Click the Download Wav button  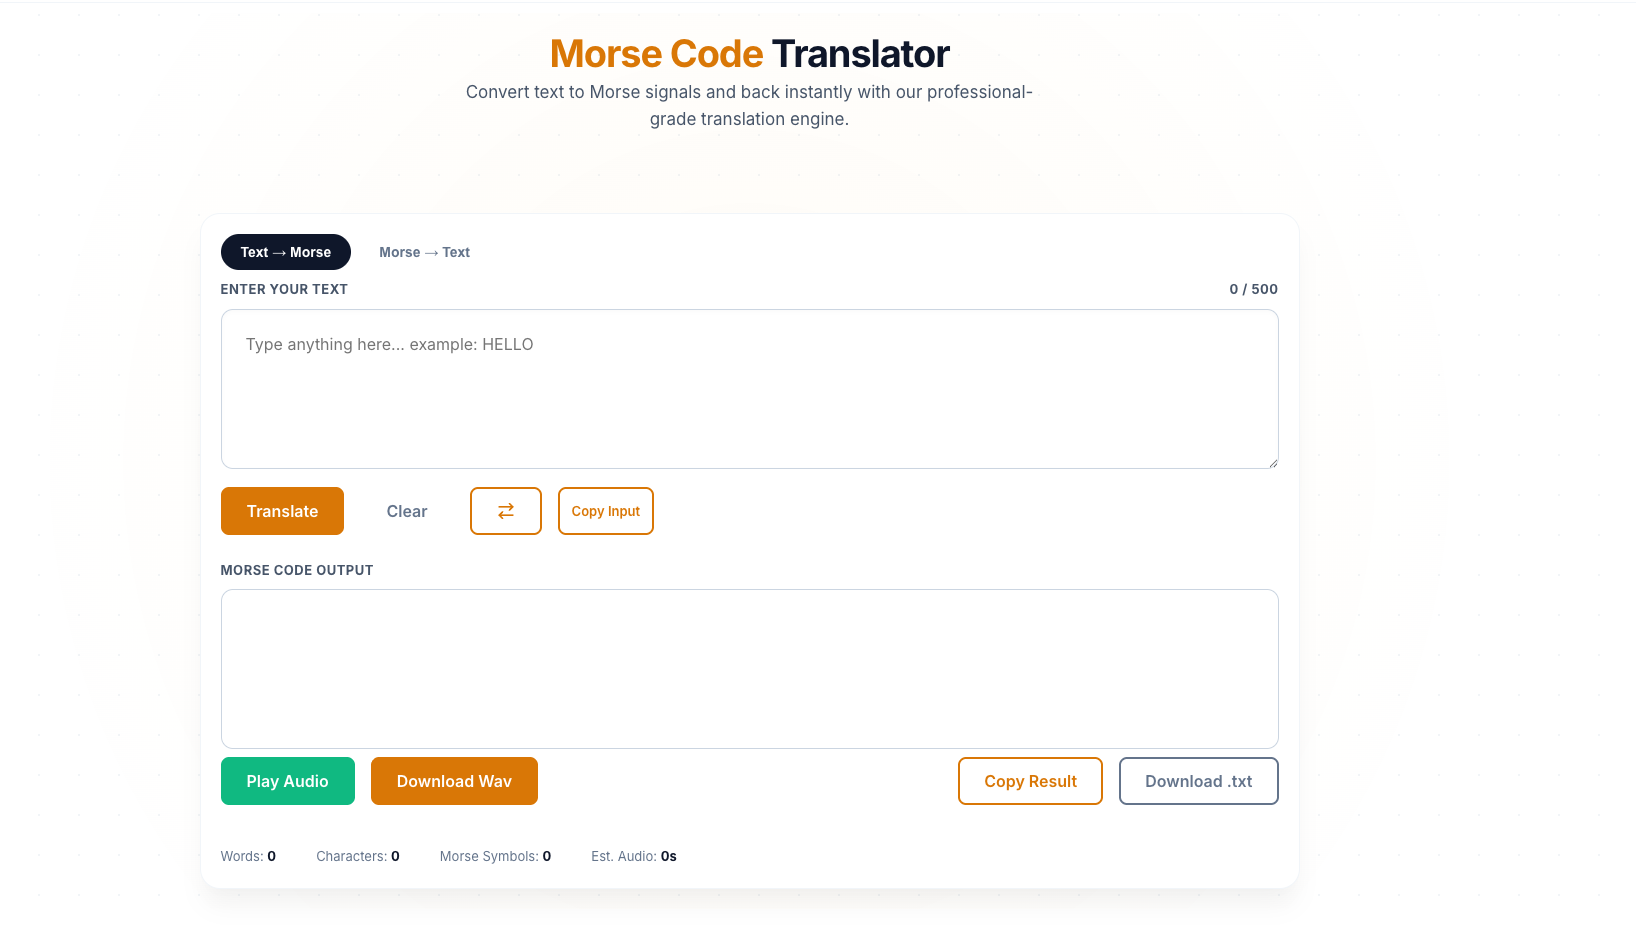tap(454, 781)
